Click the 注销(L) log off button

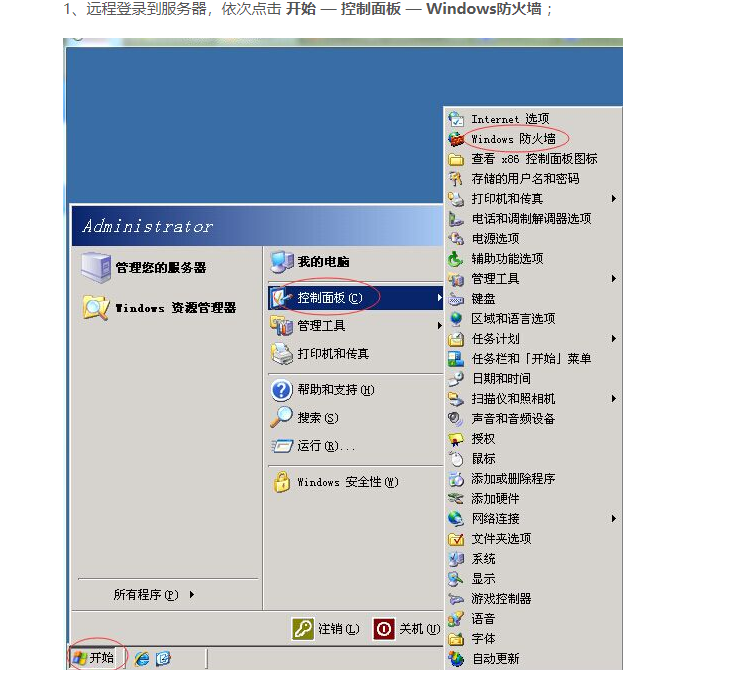[326, 629]
